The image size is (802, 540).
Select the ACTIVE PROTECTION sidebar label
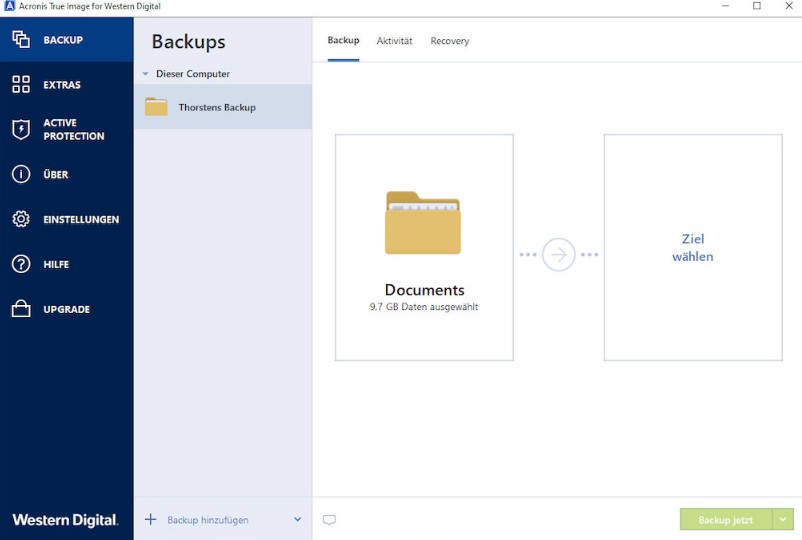coord(74,129)
